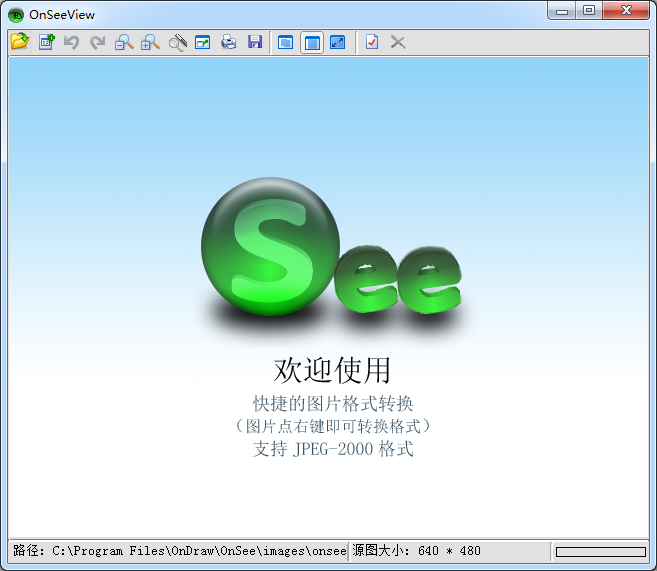The width and height of the screenshot is (657, 571).
Task: Click the 欢迎使用 welcome text in the image
Action: [x=332, y=370]
